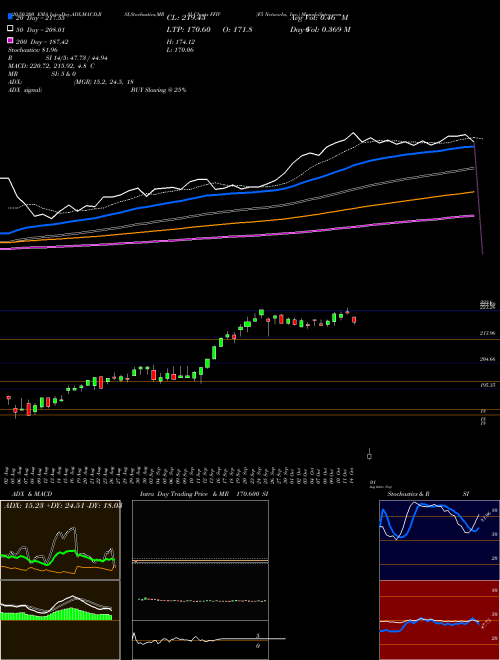The width and height of the screenshot is (500, 660).
Task: Click the 'Stochastics: 81.96' reading
Action: point(32,50)
